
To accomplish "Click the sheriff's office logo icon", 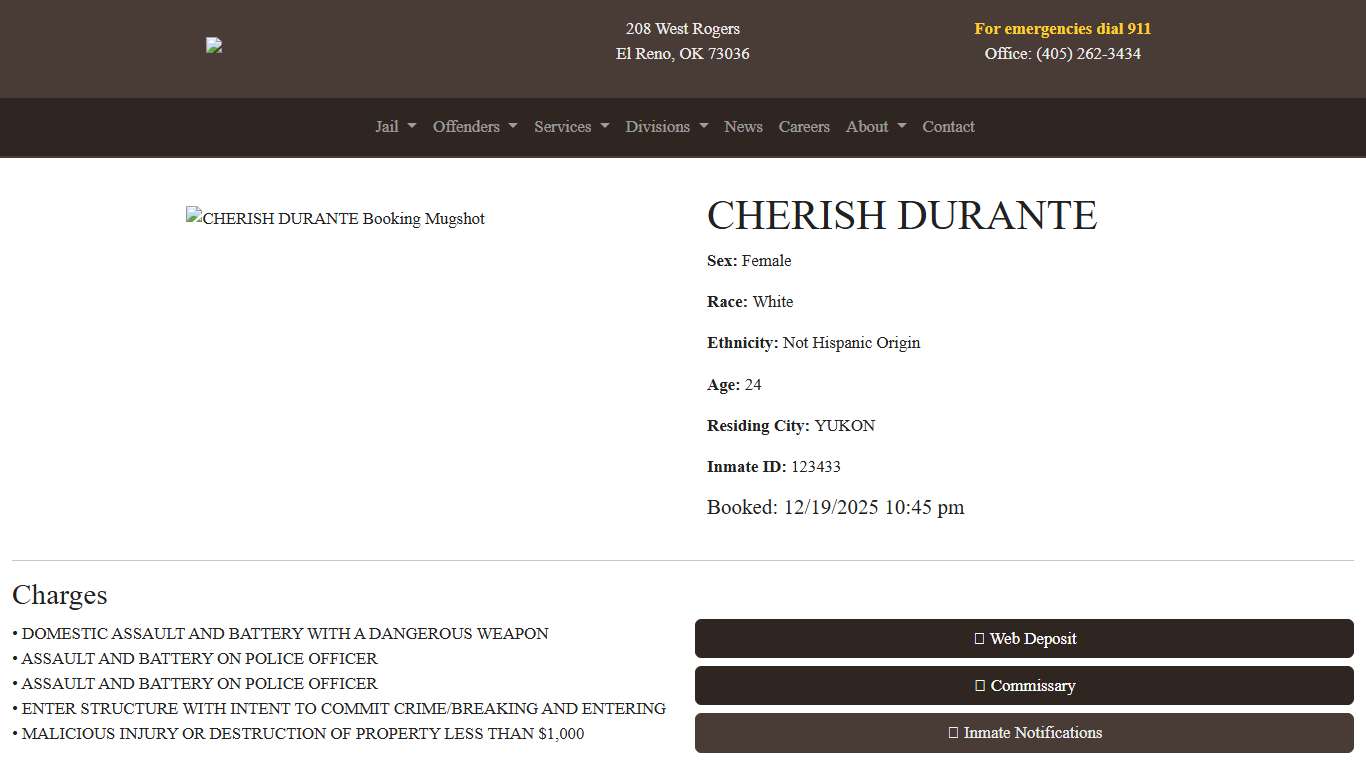I will click(213, 44).
